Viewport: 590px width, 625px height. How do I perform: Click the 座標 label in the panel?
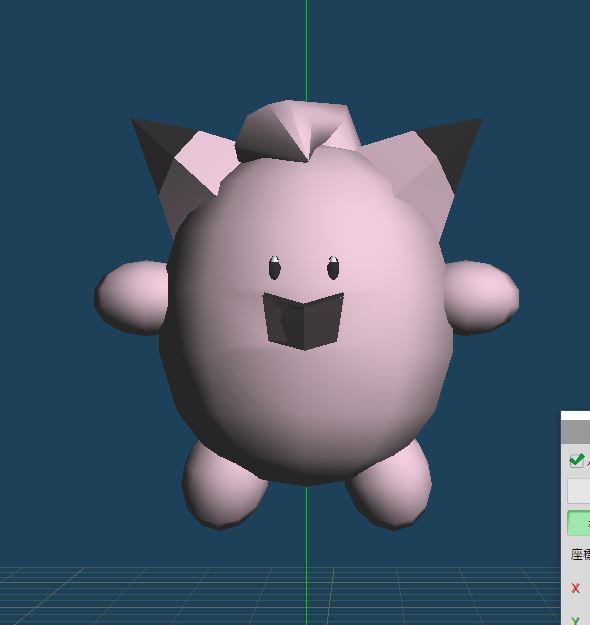[x=580, y=554]
